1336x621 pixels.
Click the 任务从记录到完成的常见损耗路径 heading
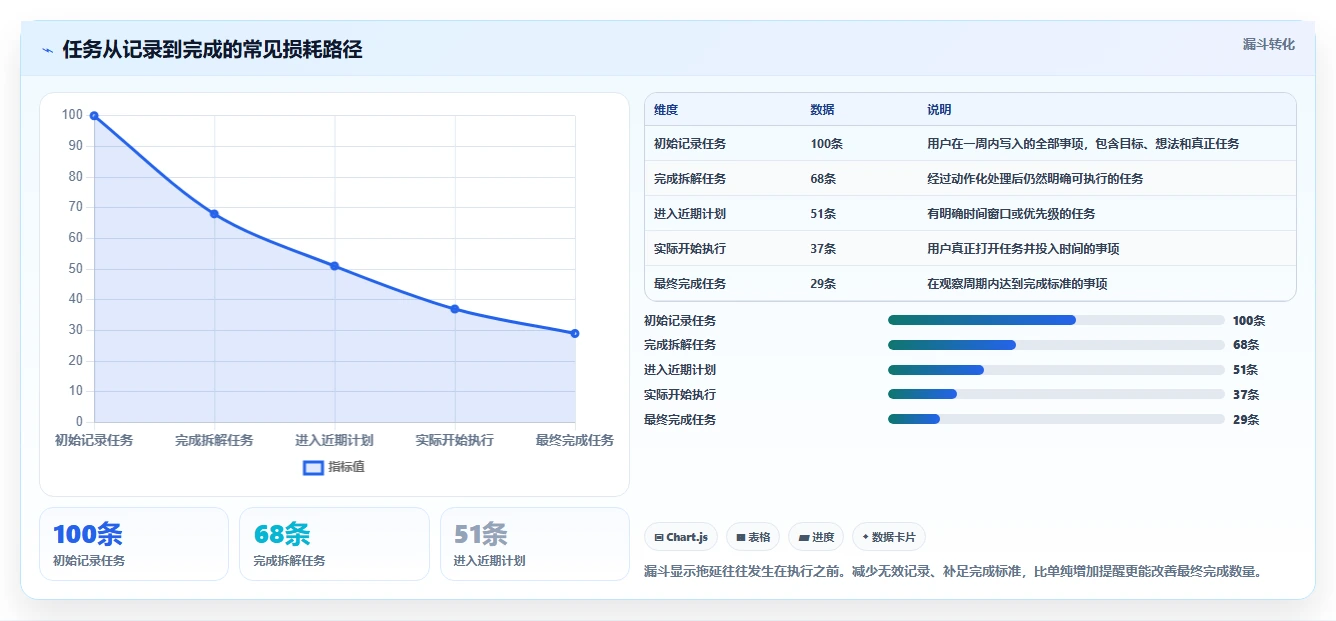coord(212,50)
